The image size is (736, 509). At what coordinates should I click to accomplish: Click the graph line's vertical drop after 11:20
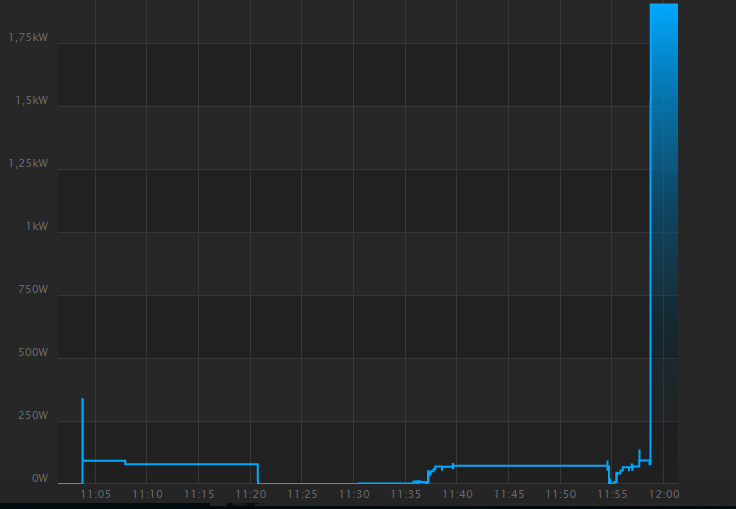point(258,474)
